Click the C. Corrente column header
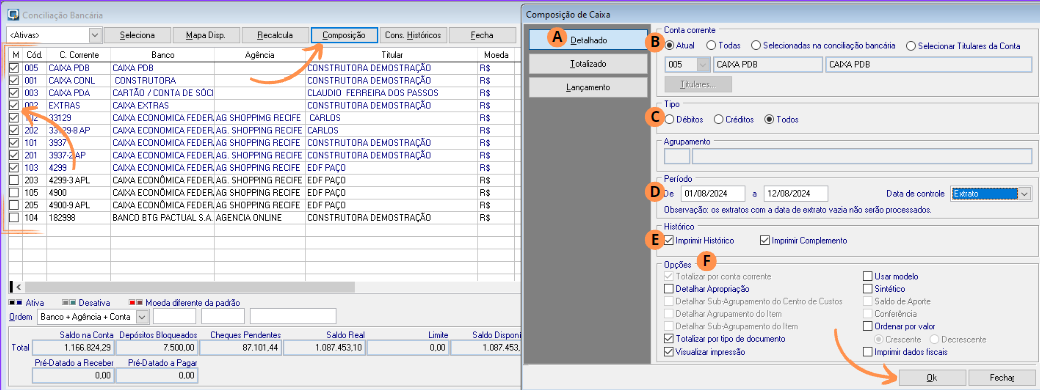 click(78, 55)
